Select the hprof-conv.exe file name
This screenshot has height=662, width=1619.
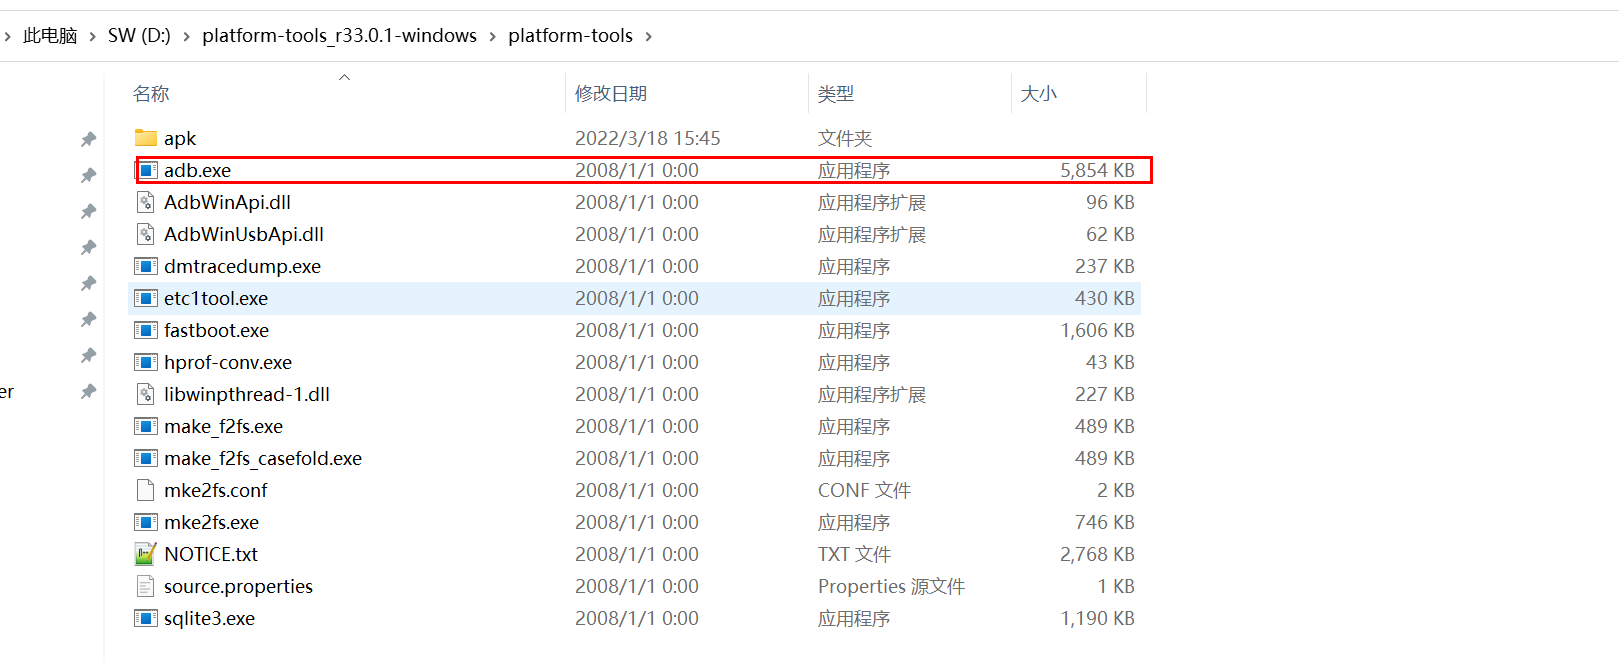pos(228,362)
